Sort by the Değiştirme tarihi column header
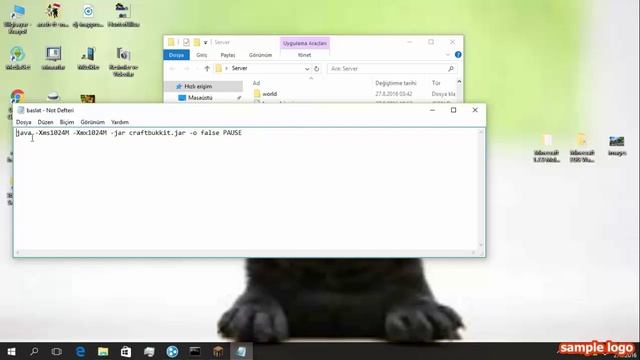The width and height of the screenshot is (640, 360). tap(396, 83)
